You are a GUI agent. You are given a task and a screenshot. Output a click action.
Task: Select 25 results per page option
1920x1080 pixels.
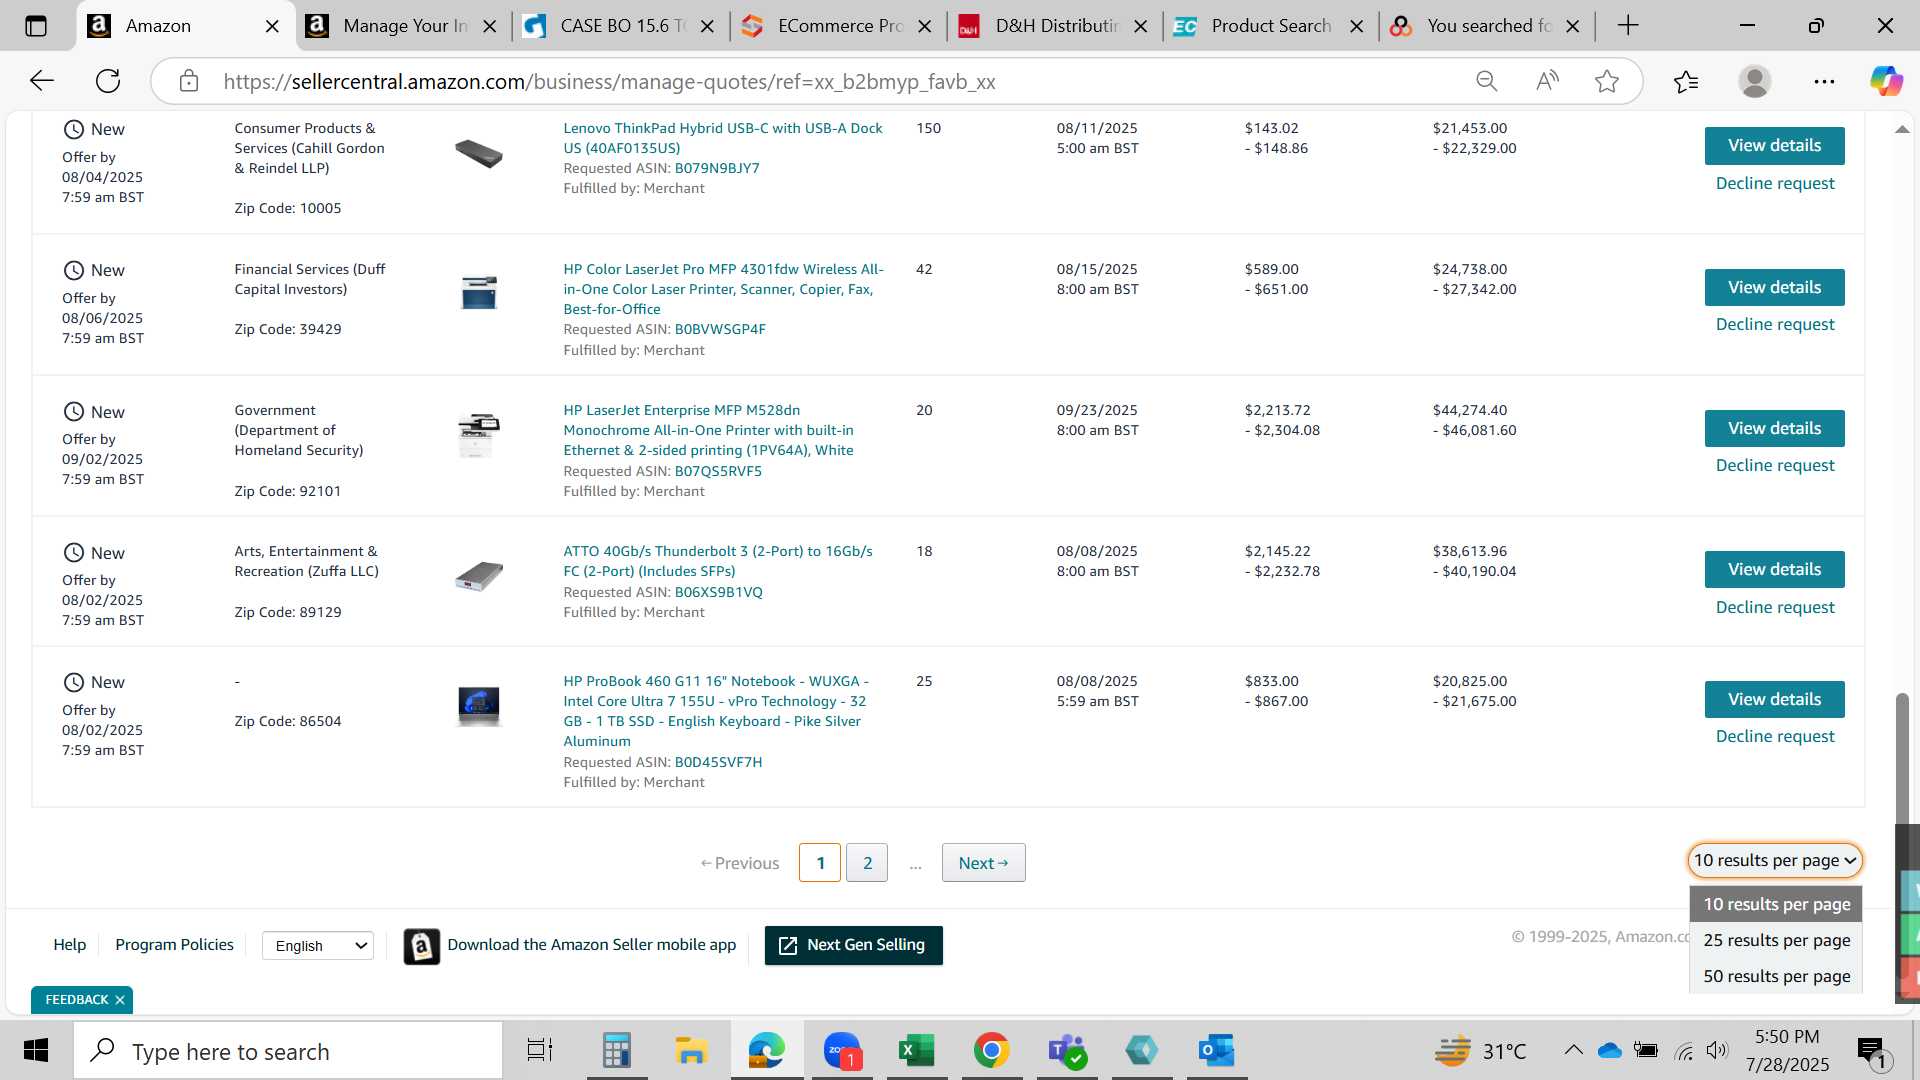pyautogui.click(x=1777, y=940)
